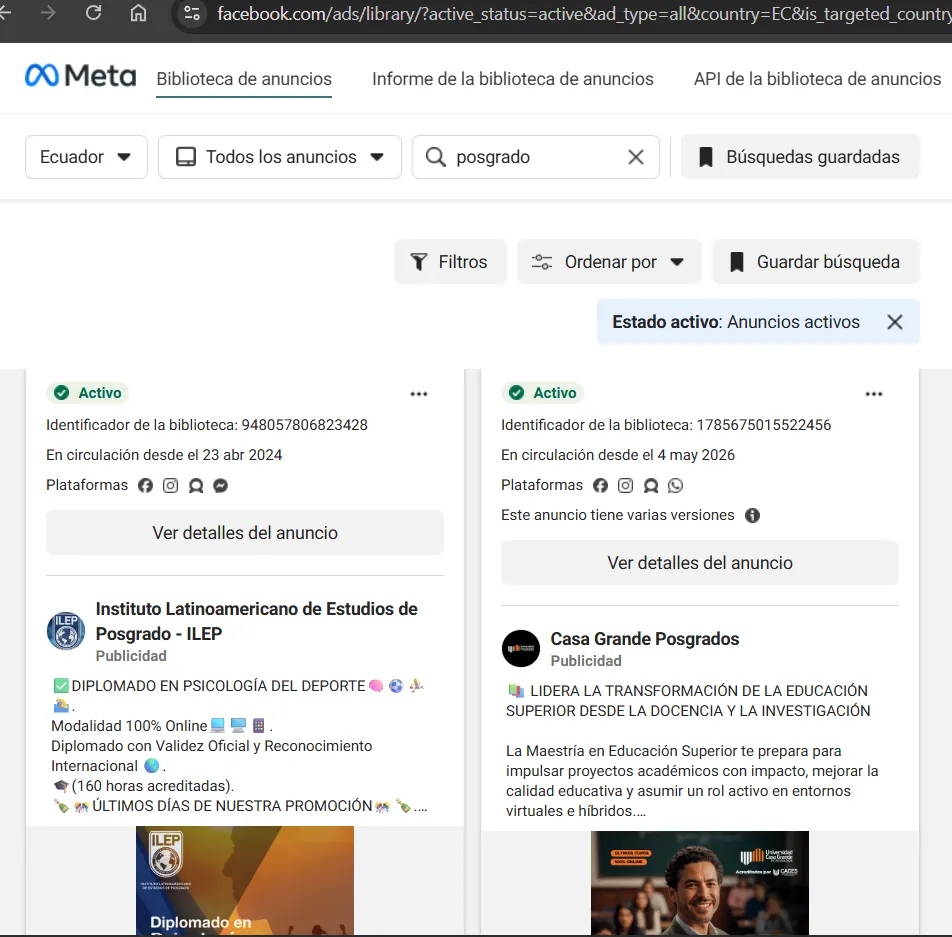This screenshot has width=952, height=937.
Task: Click bookmark icon in Guardar búsqueda
Action: tap(736, 262)
